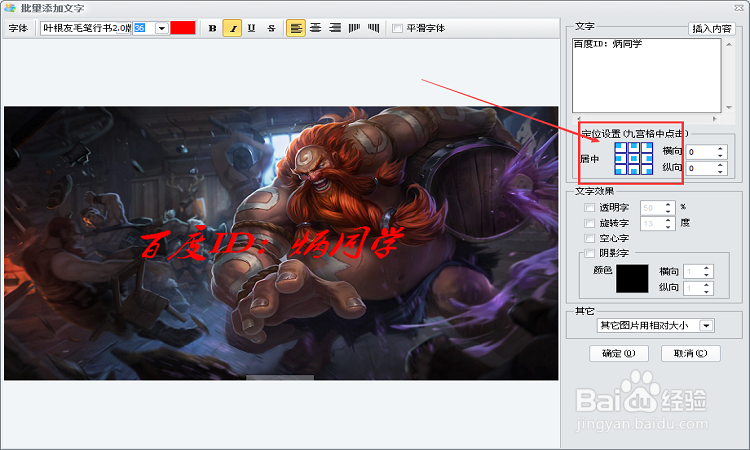
Task: Toggle the Bold text icon
Action: click(212, 28)
